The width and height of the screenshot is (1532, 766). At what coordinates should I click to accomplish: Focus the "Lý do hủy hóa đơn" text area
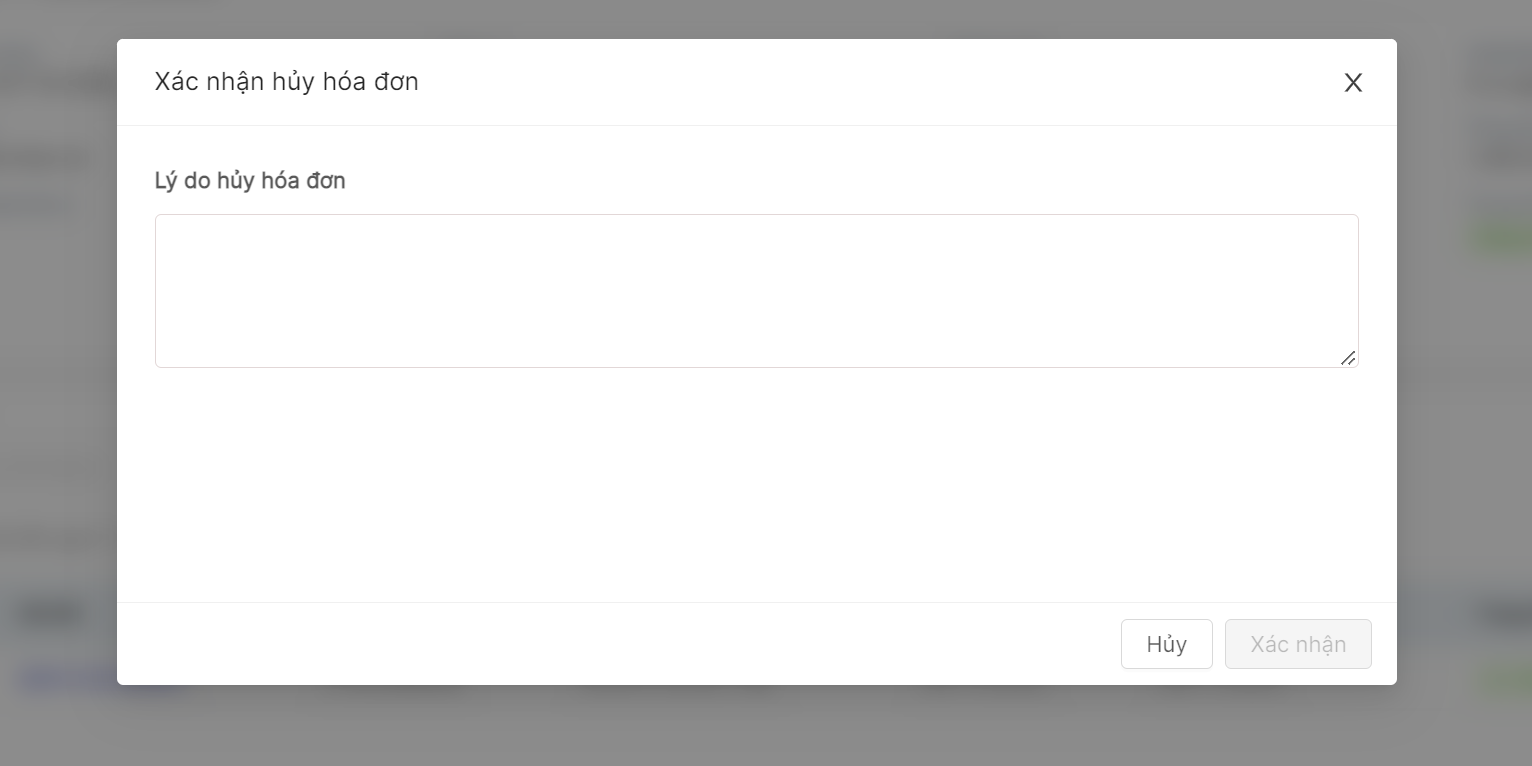pyautogui.click(x=756, y=290)
